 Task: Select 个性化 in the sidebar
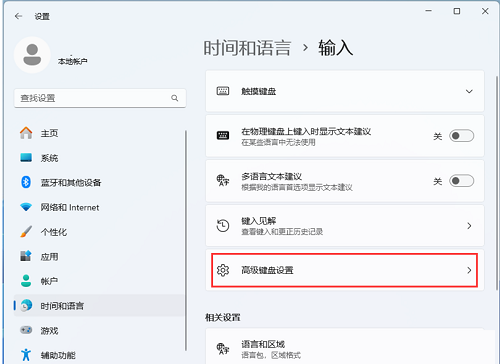click(x=99, y=232)
